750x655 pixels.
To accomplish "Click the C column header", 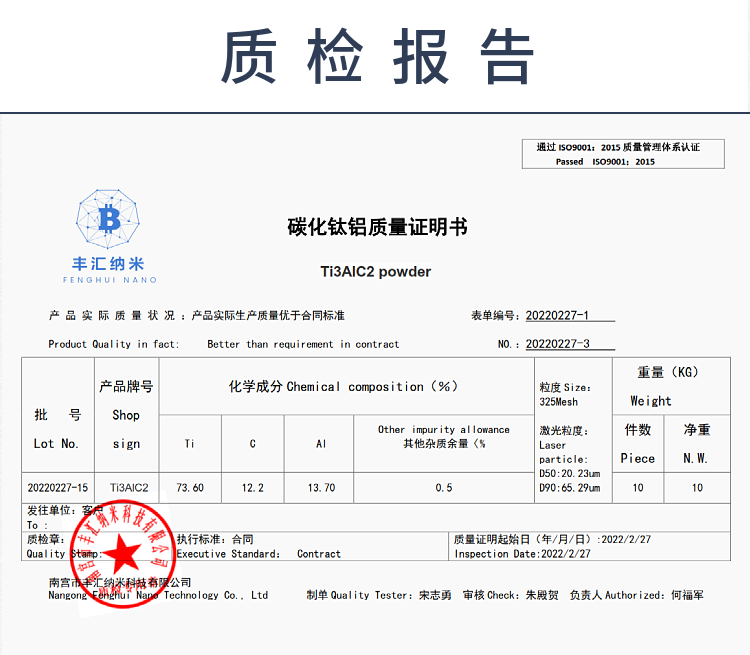I will [253, 444].
